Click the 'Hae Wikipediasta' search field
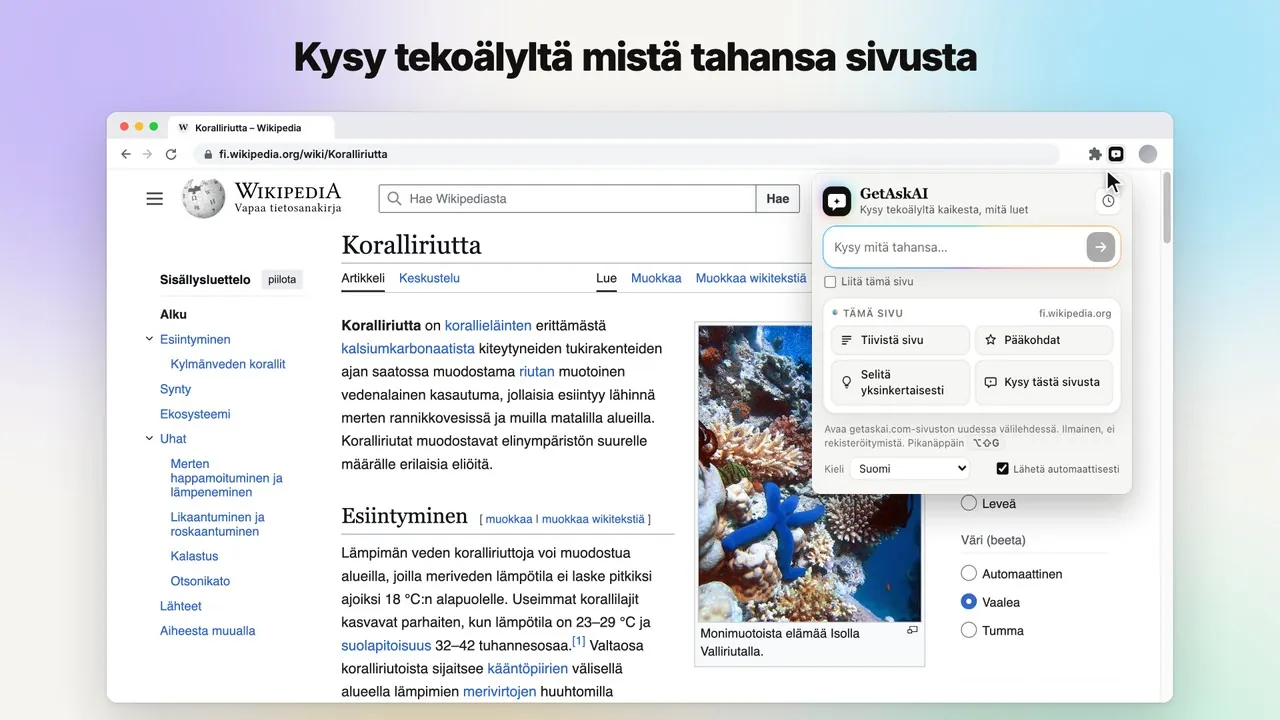This screenshot has height=720, width=1280. pyautogui.click(x=567, y=199)
